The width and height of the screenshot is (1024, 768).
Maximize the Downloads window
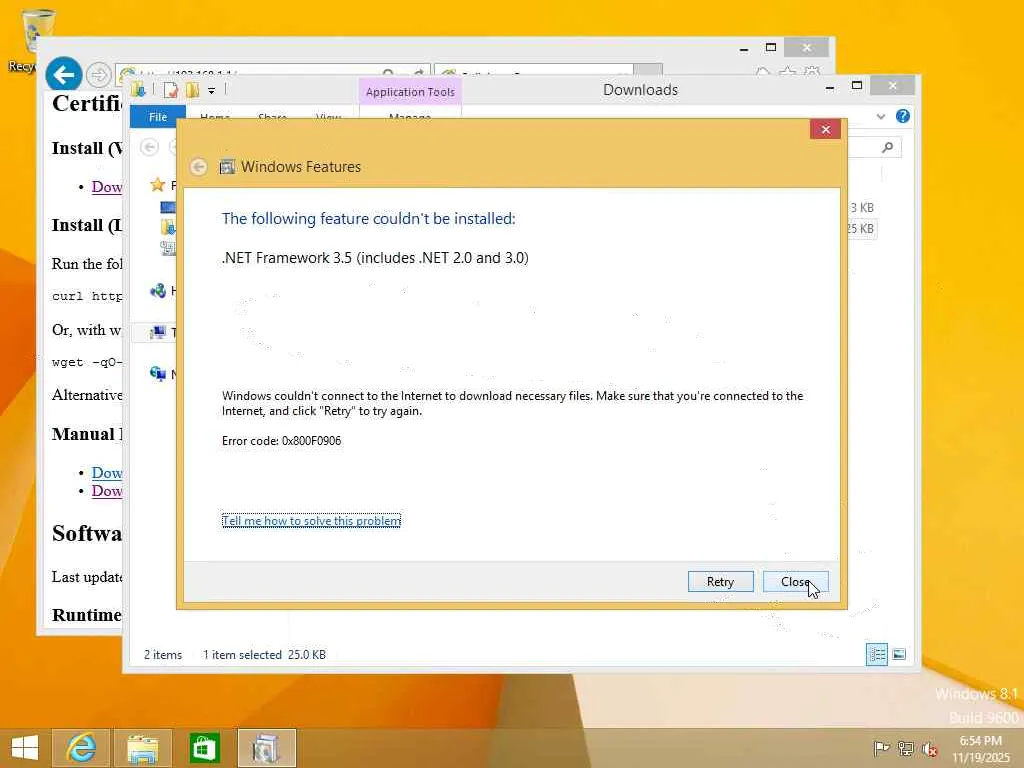click(857, 86)
